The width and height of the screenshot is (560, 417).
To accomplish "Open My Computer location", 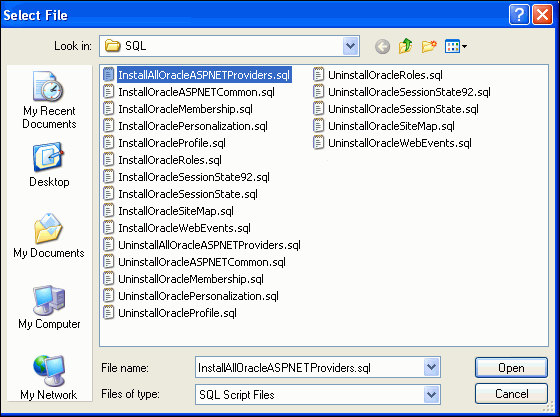I will 49,307.
